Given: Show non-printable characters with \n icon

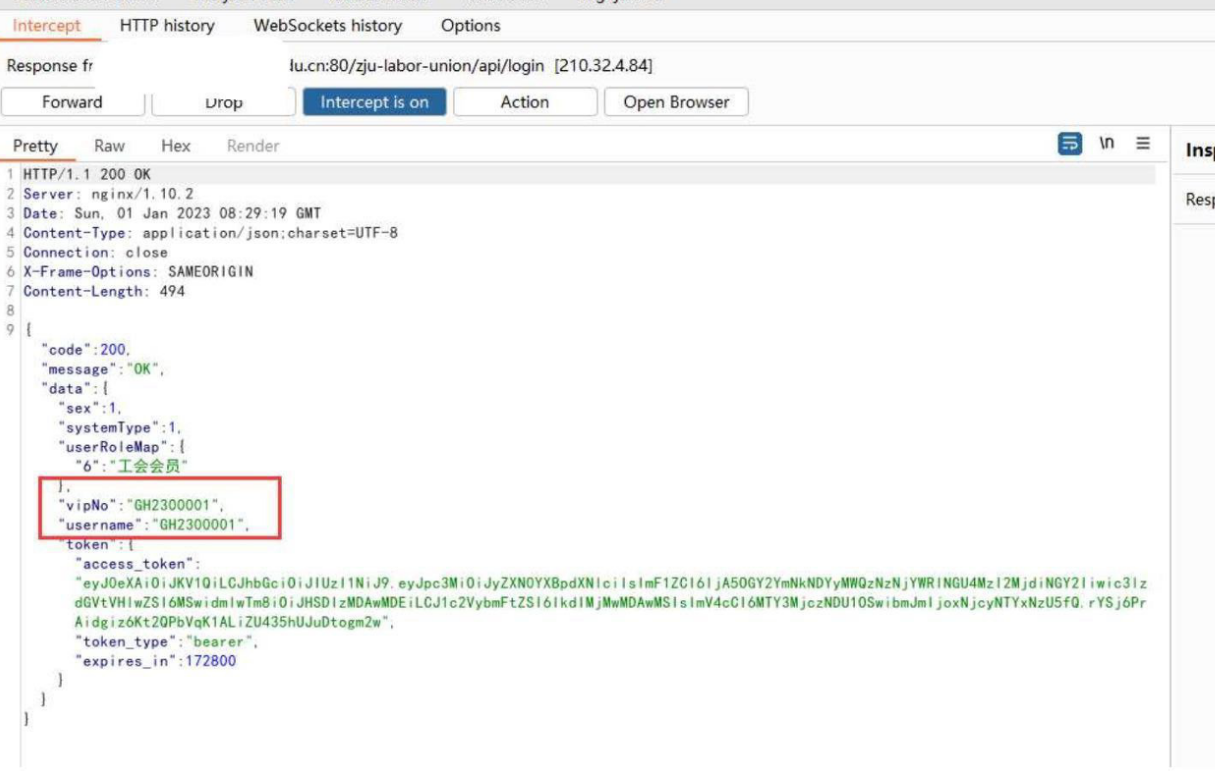Looking at the screenshot, I should (1107, 144).
